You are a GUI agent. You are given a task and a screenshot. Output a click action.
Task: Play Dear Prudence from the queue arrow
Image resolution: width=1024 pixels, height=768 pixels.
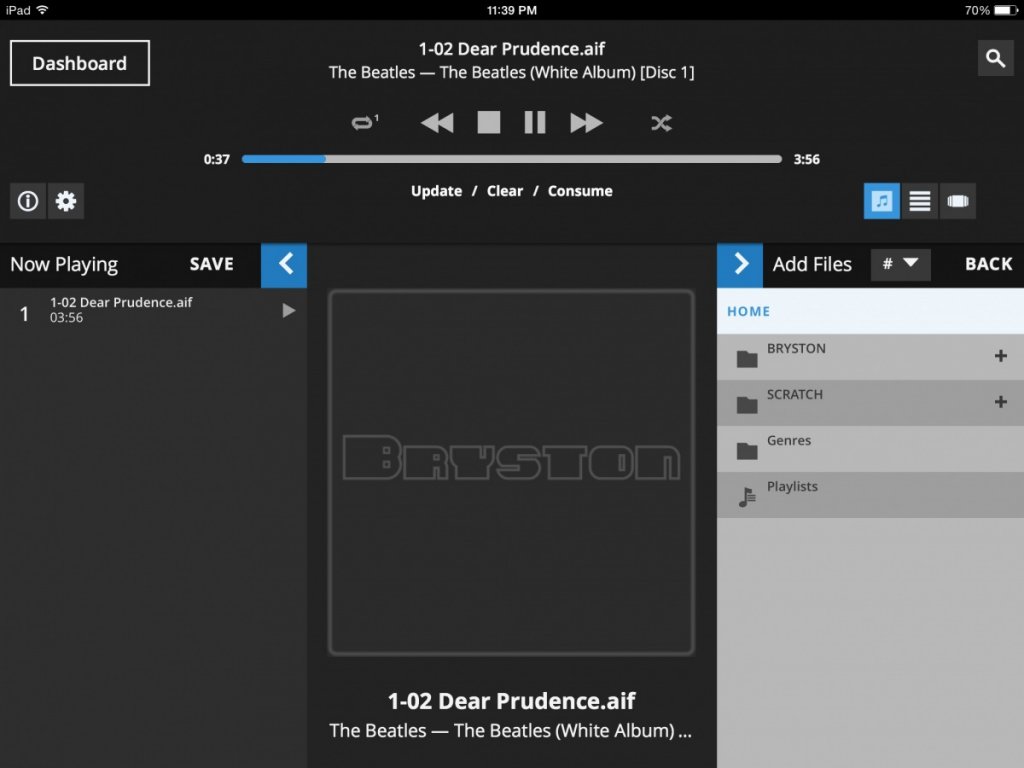click(289, 310)
